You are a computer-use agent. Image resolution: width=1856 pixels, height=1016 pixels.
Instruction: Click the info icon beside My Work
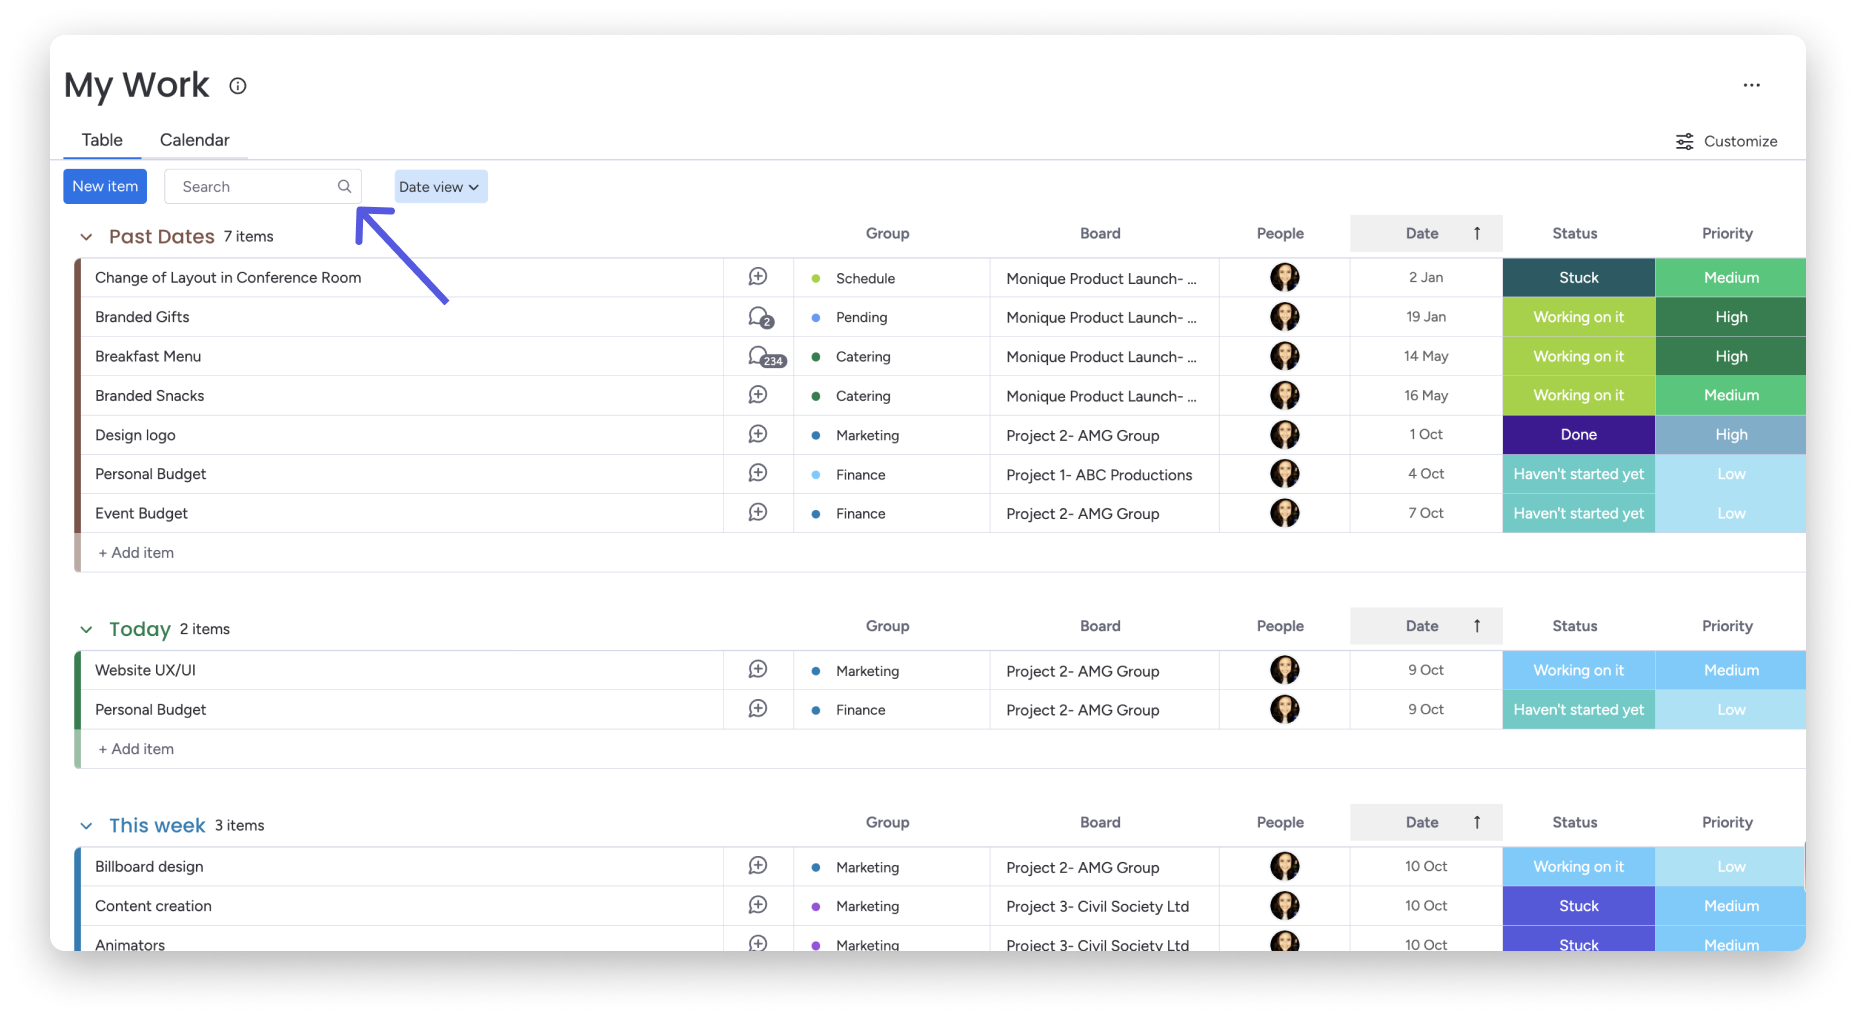point(237,86)
